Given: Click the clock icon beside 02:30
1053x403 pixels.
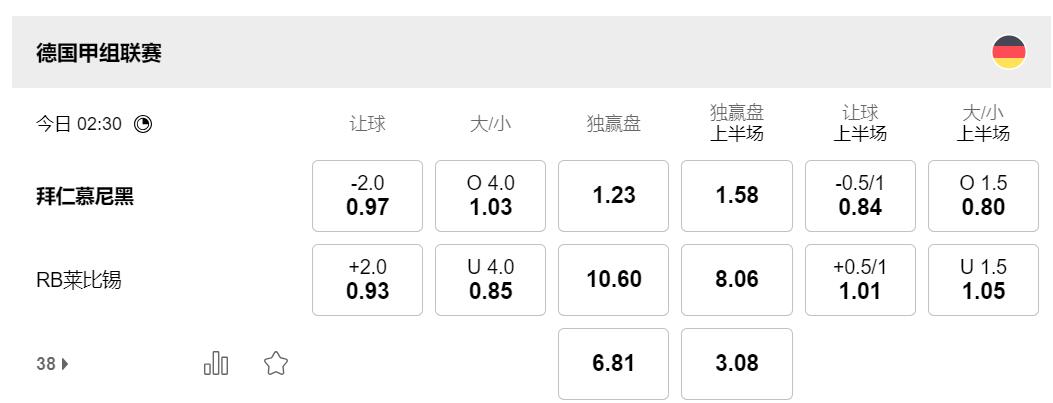Looking at the screenshot, I should click(143, 124).
